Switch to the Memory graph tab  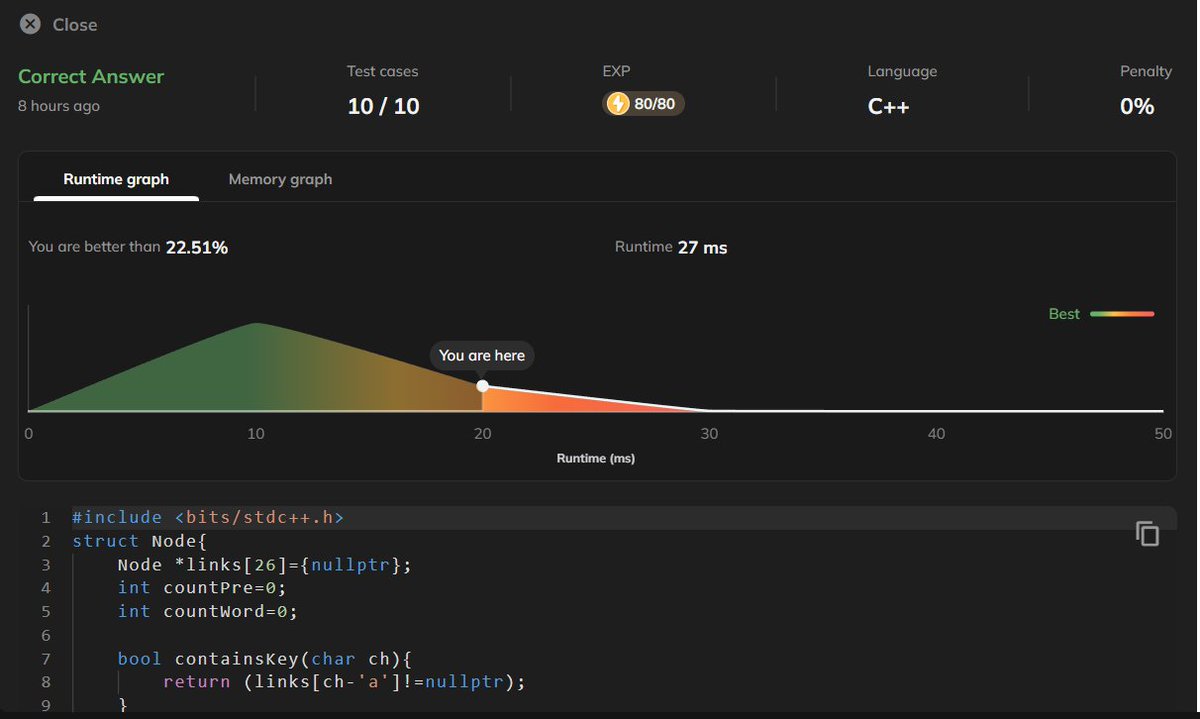click(x=280, y=179)
